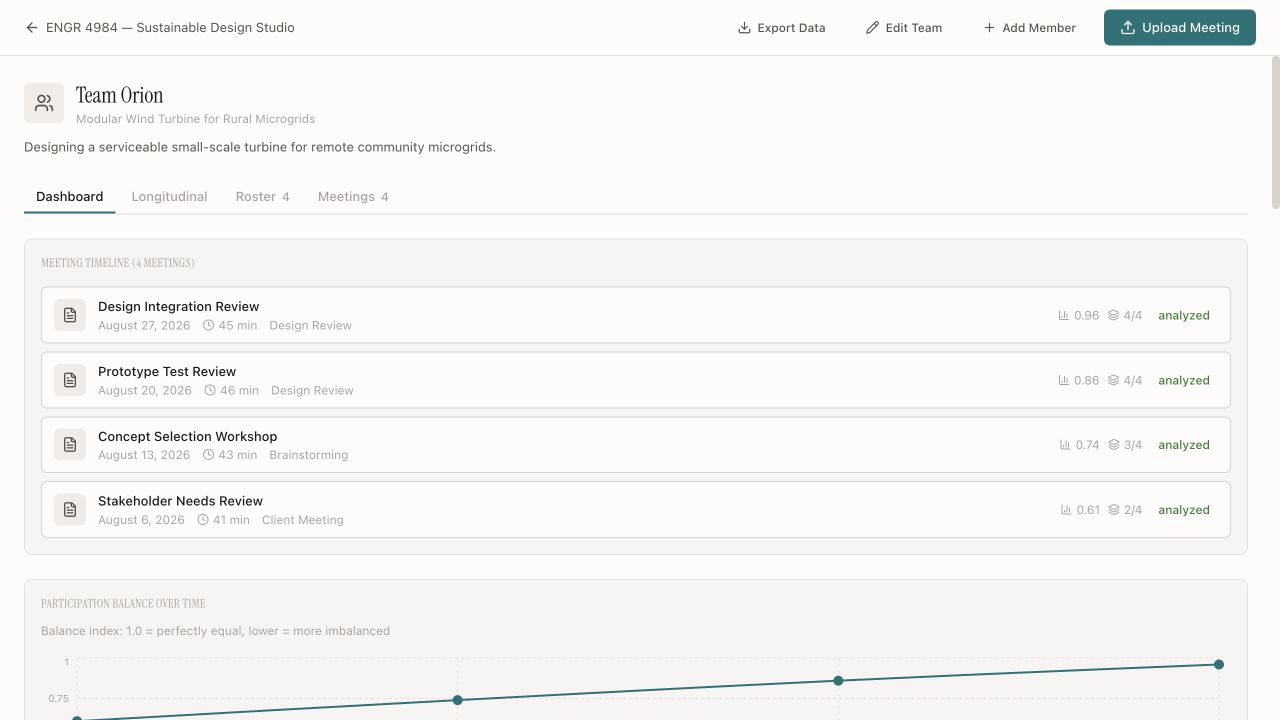Click the layers icon beside 3/4

(1113, 445)
